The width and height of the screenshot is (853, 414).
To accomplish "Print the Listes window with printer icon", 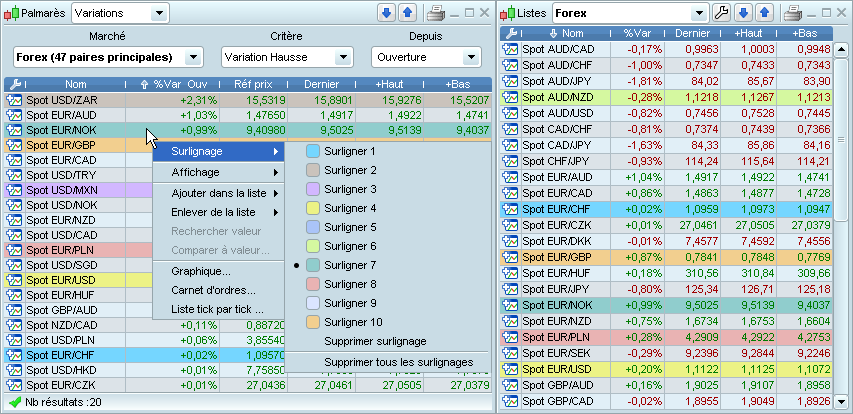I will pos(793,13).
